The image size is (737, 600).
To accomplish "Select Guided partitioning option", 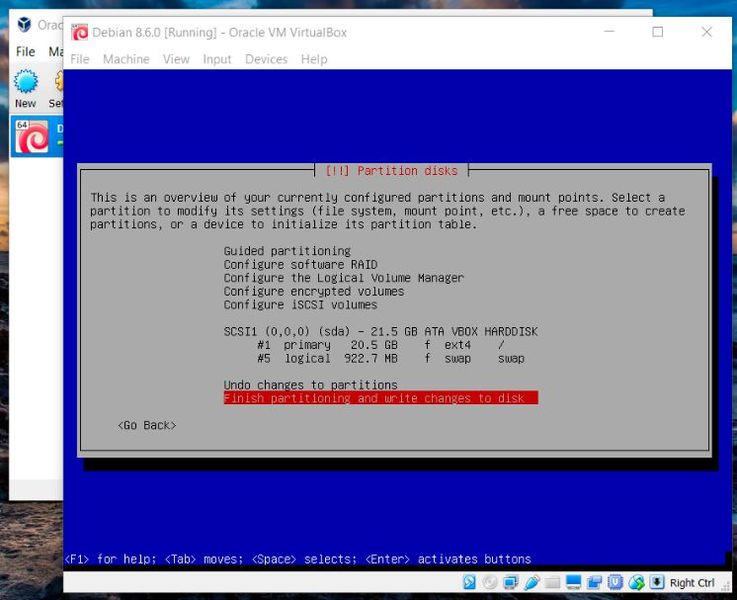I will pos(287,250).
